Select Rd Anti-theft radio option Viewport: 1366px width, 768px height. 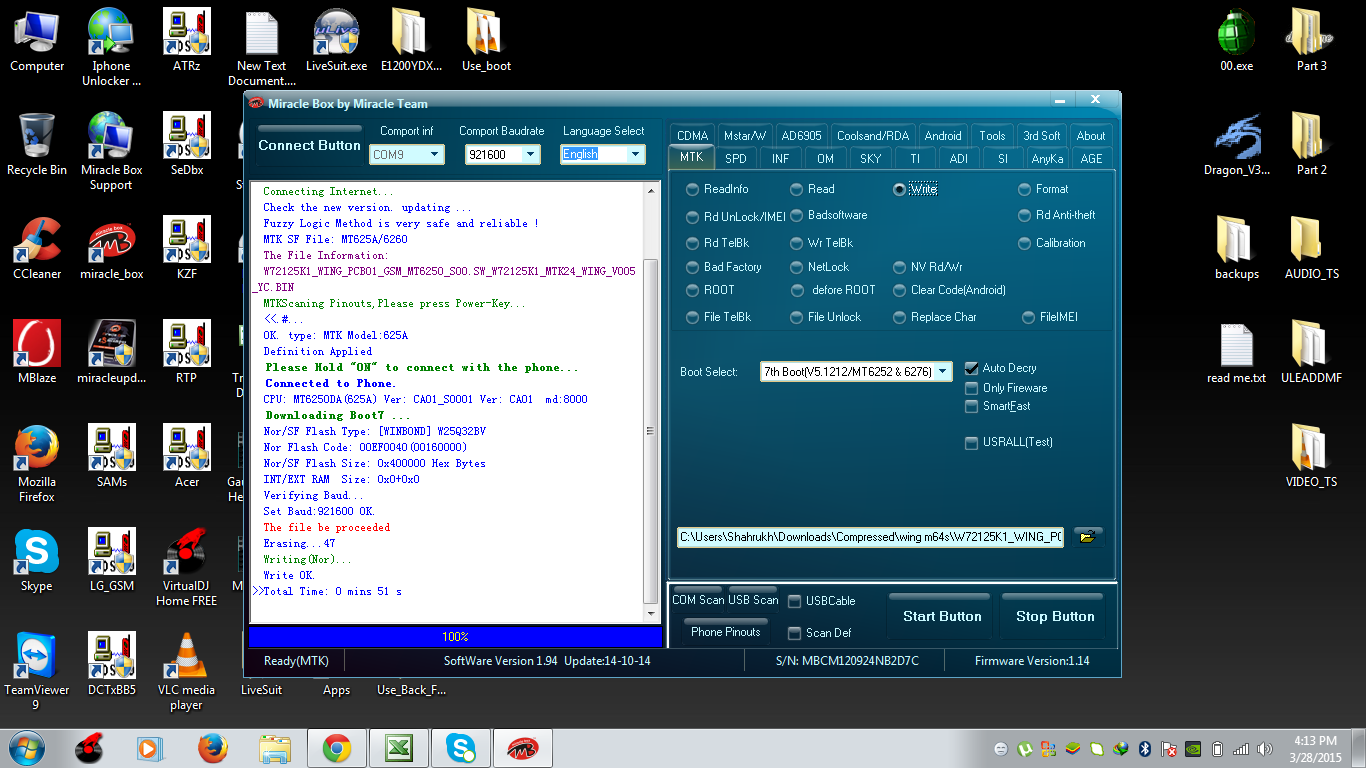[x=1058, y=215]
